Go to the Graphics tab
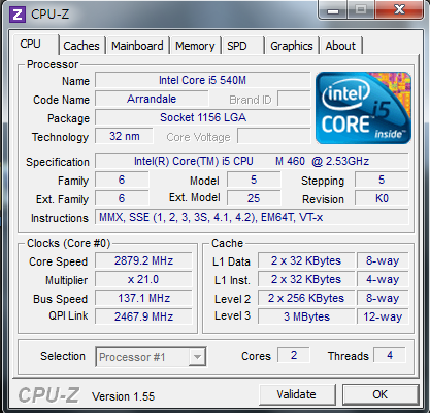 [291, 46]
